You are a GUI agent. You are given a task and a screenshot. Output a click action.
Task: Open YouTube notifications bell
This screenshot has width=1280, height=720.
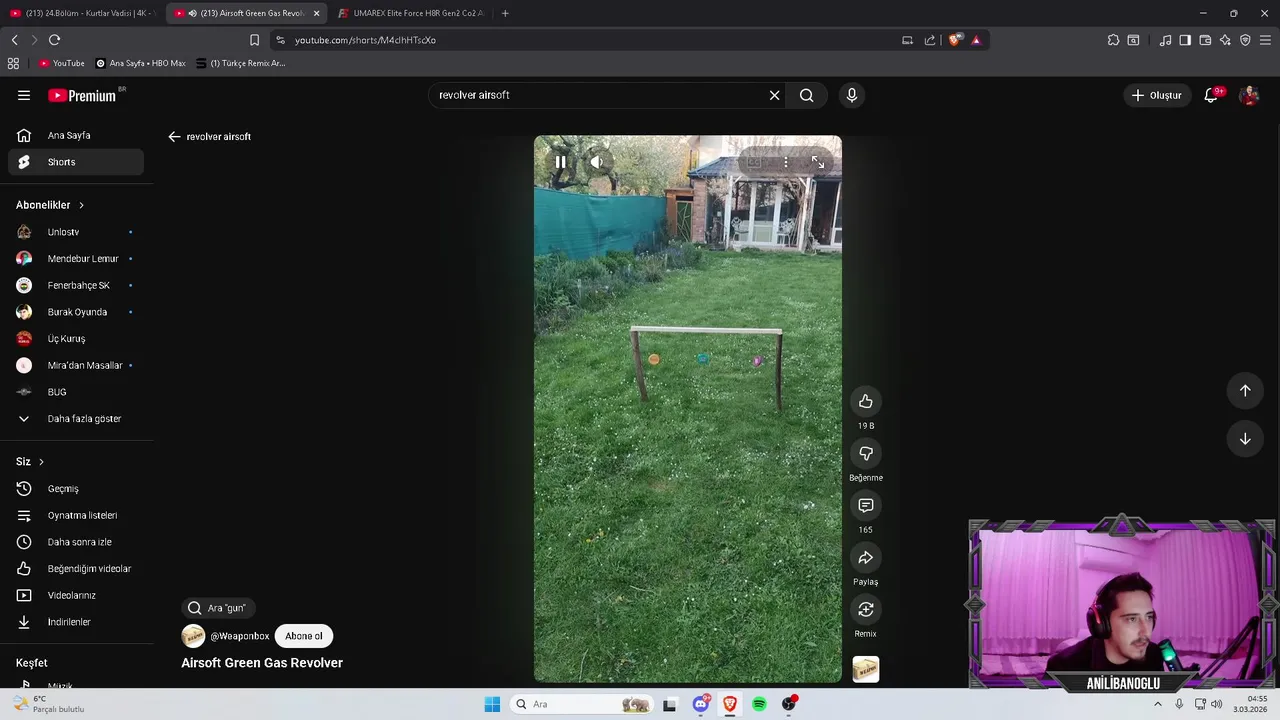[x=1212, y=95]
